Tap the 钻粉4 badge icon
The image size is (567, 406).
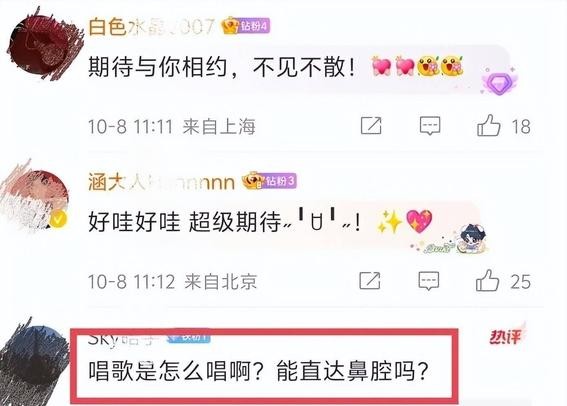click(x=246, y=26)
